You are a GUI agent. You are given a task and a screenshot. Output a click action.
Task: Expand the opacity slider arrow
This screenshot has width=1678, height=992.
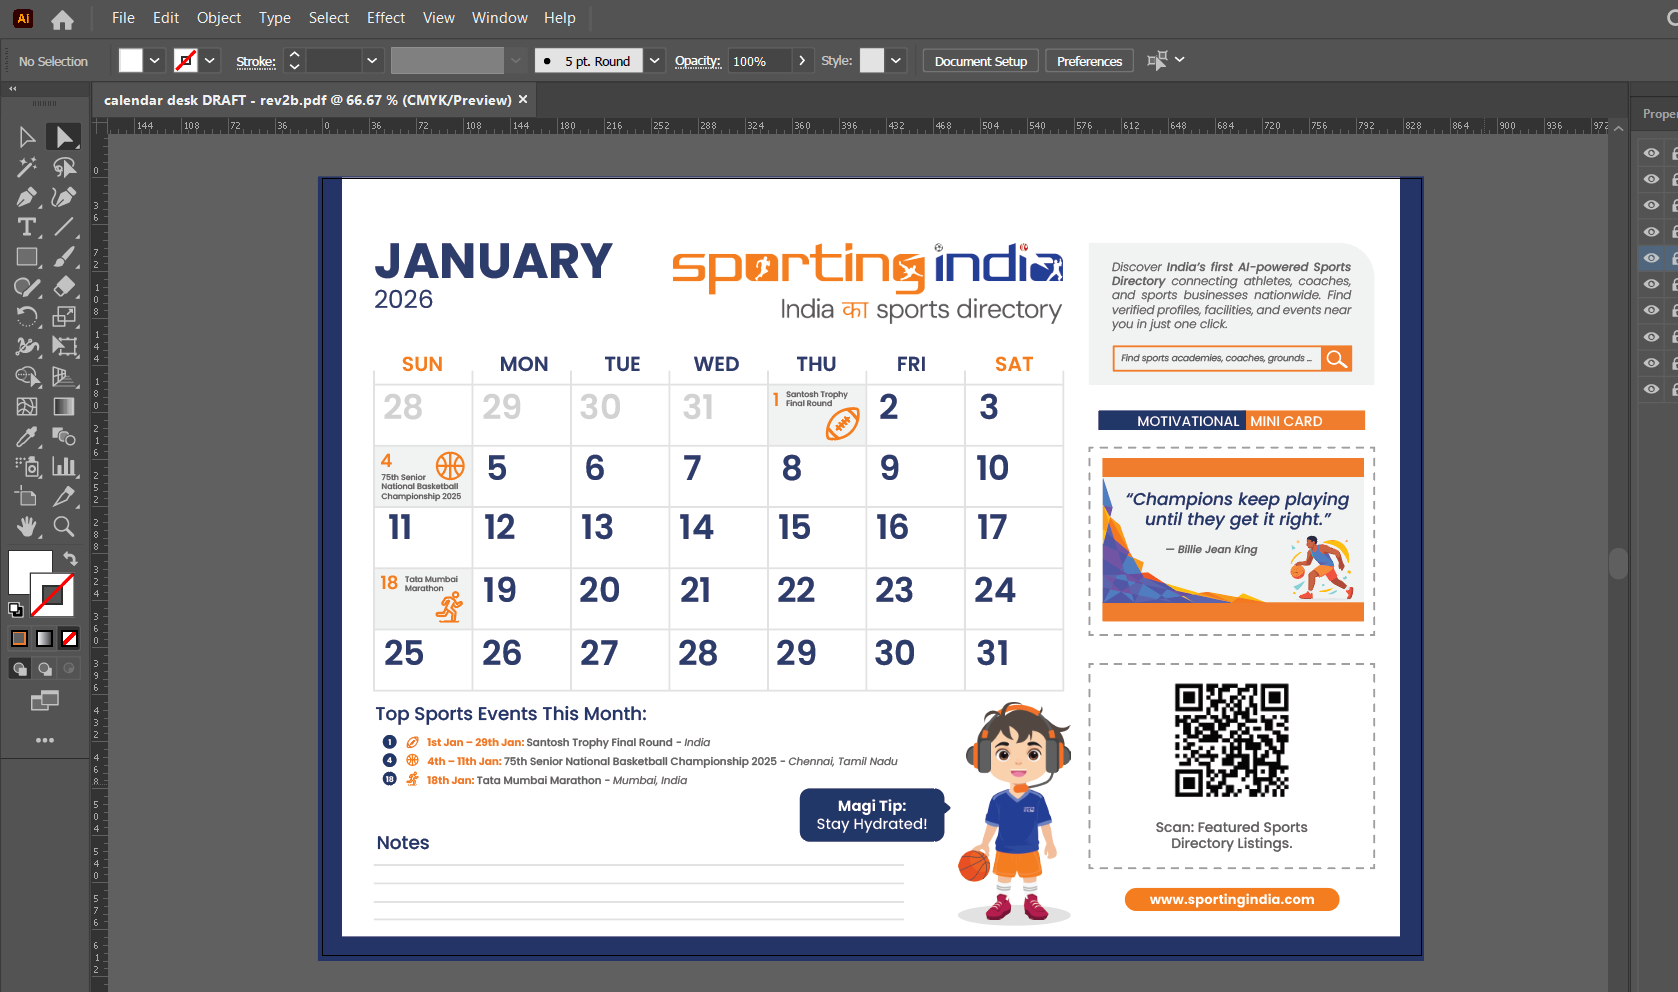(x=802, y=61)
